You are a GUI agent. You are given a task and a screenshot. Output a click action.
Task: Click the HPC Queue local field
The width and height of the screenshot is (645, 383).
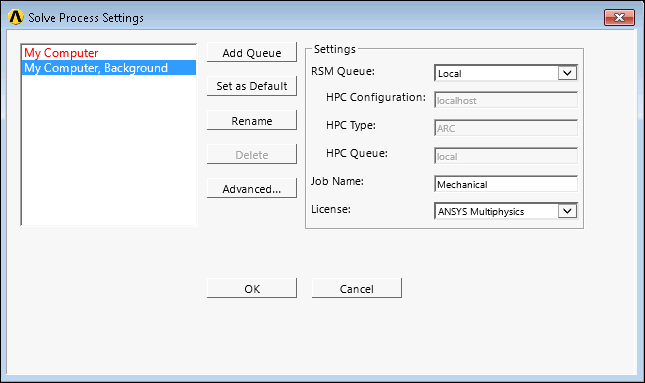click(x=506, y=156)
